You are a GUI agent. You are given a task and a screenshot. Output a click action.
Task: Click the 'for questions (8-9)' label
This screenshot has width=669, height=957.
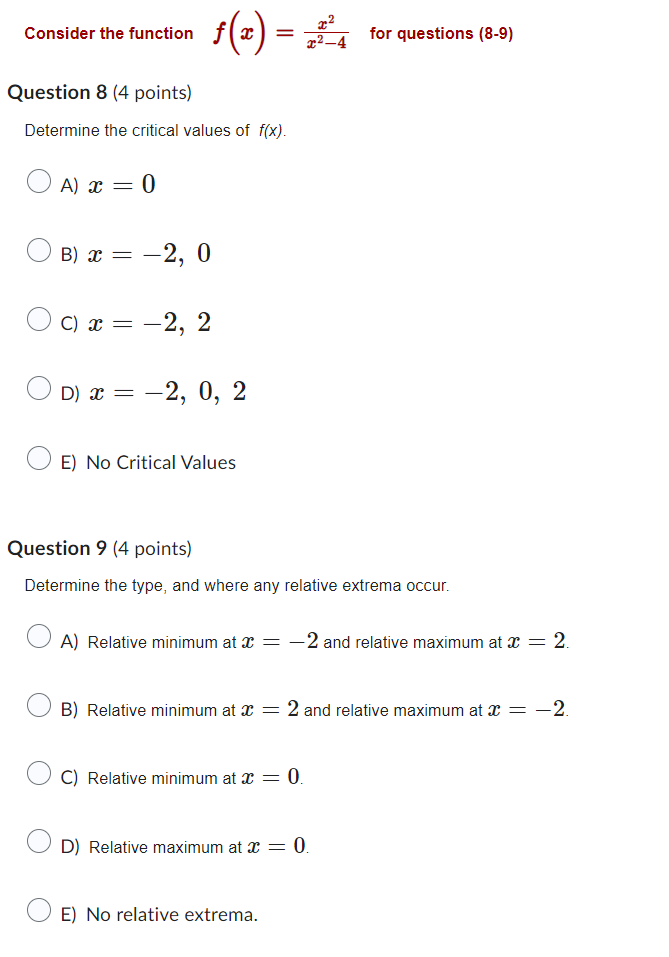tap(436, 33)
